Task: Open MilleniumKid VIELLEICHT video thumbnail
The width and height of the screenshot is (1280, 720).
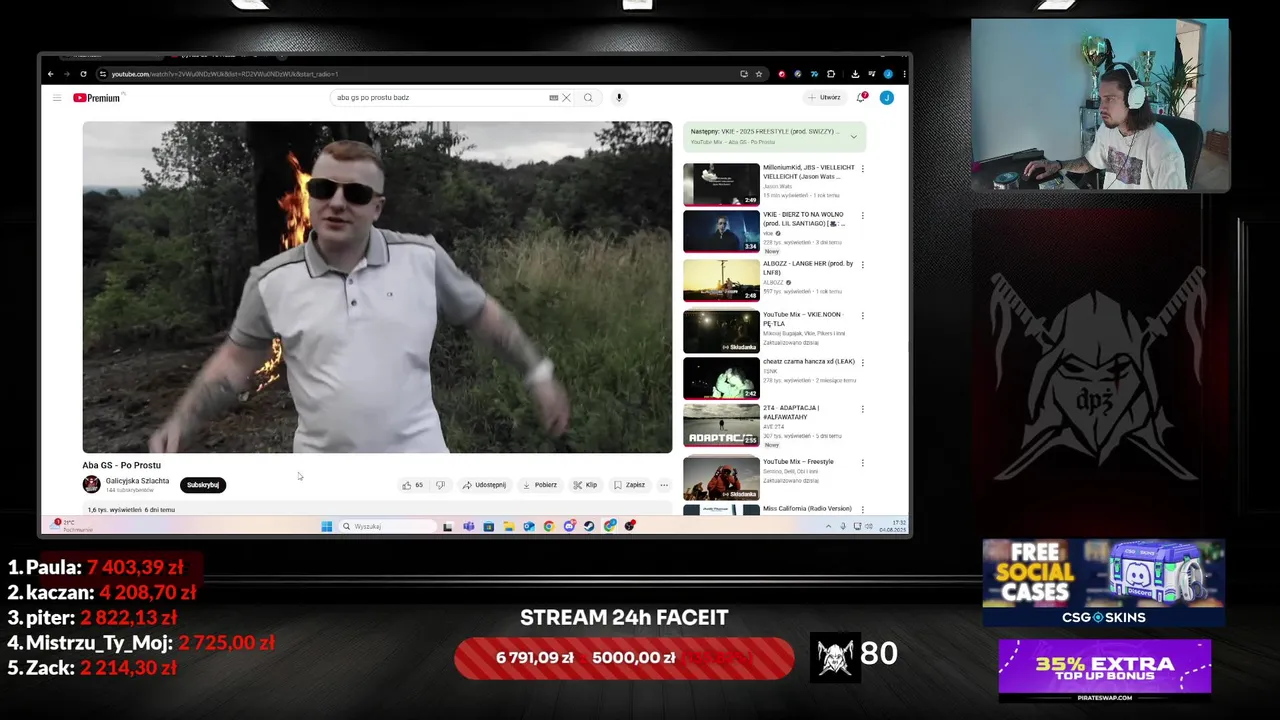Action: pyautogui.click(x=721, y=185)
